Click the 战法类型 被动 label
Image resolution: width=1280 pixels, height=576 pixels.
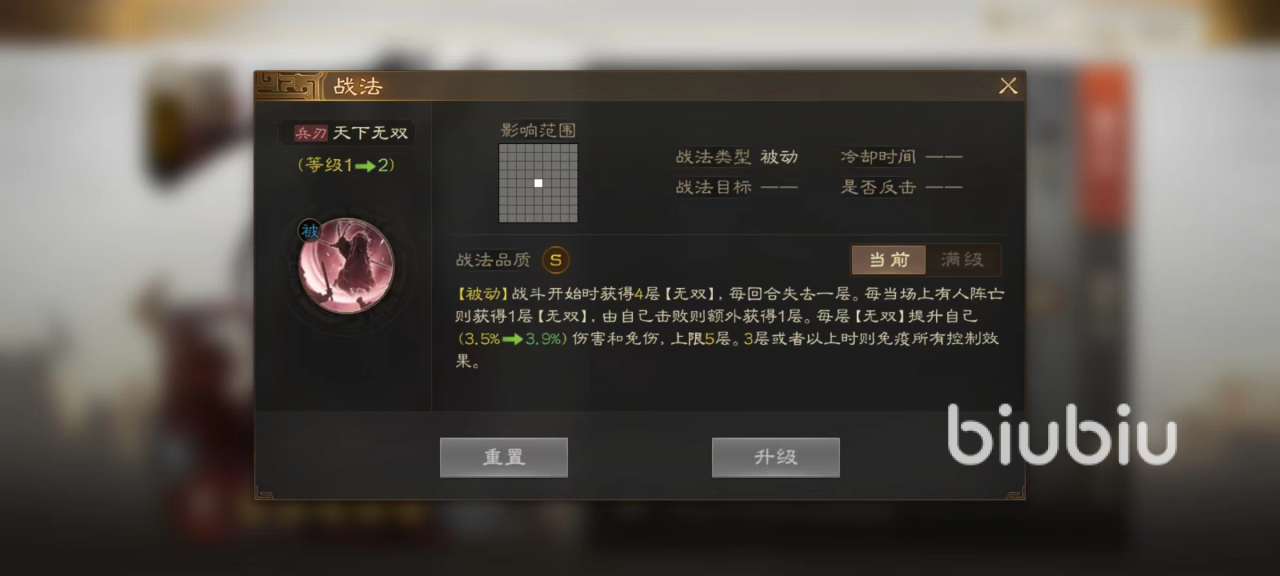[737, 157]
